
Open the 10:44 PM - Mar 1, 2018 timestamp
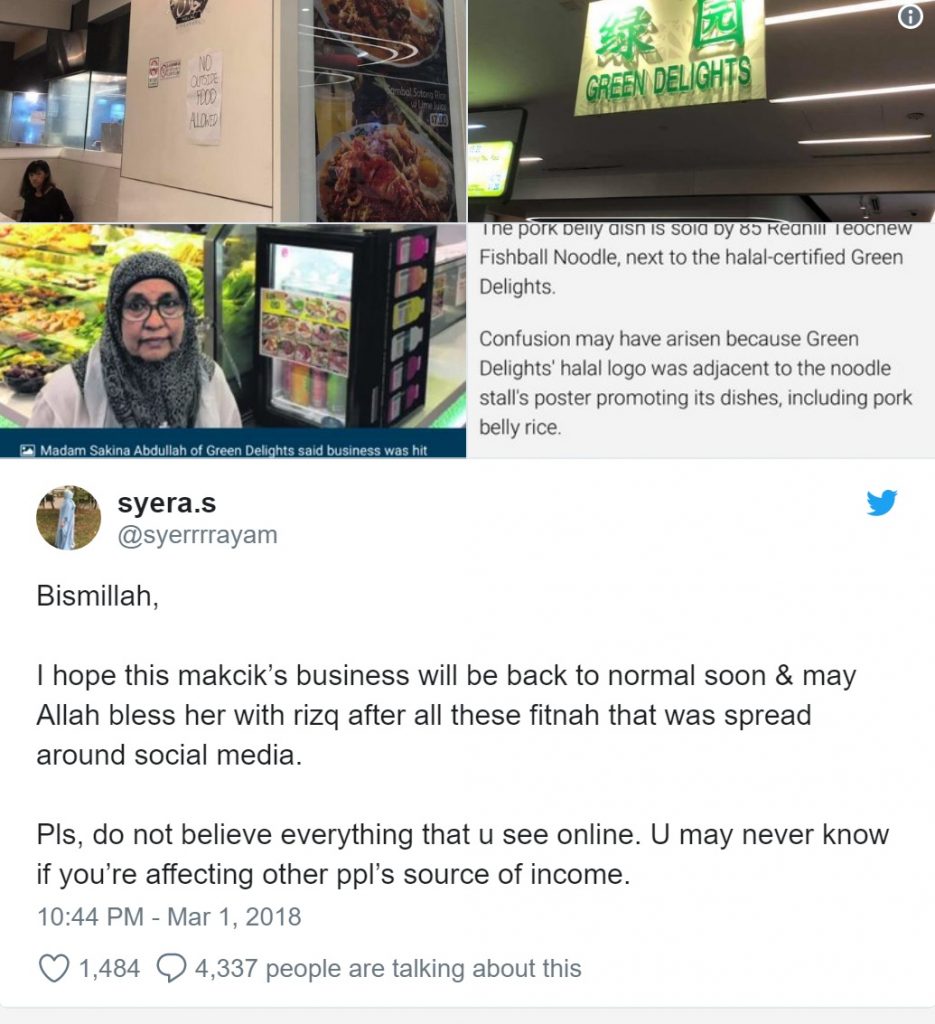tap(169, 917)
